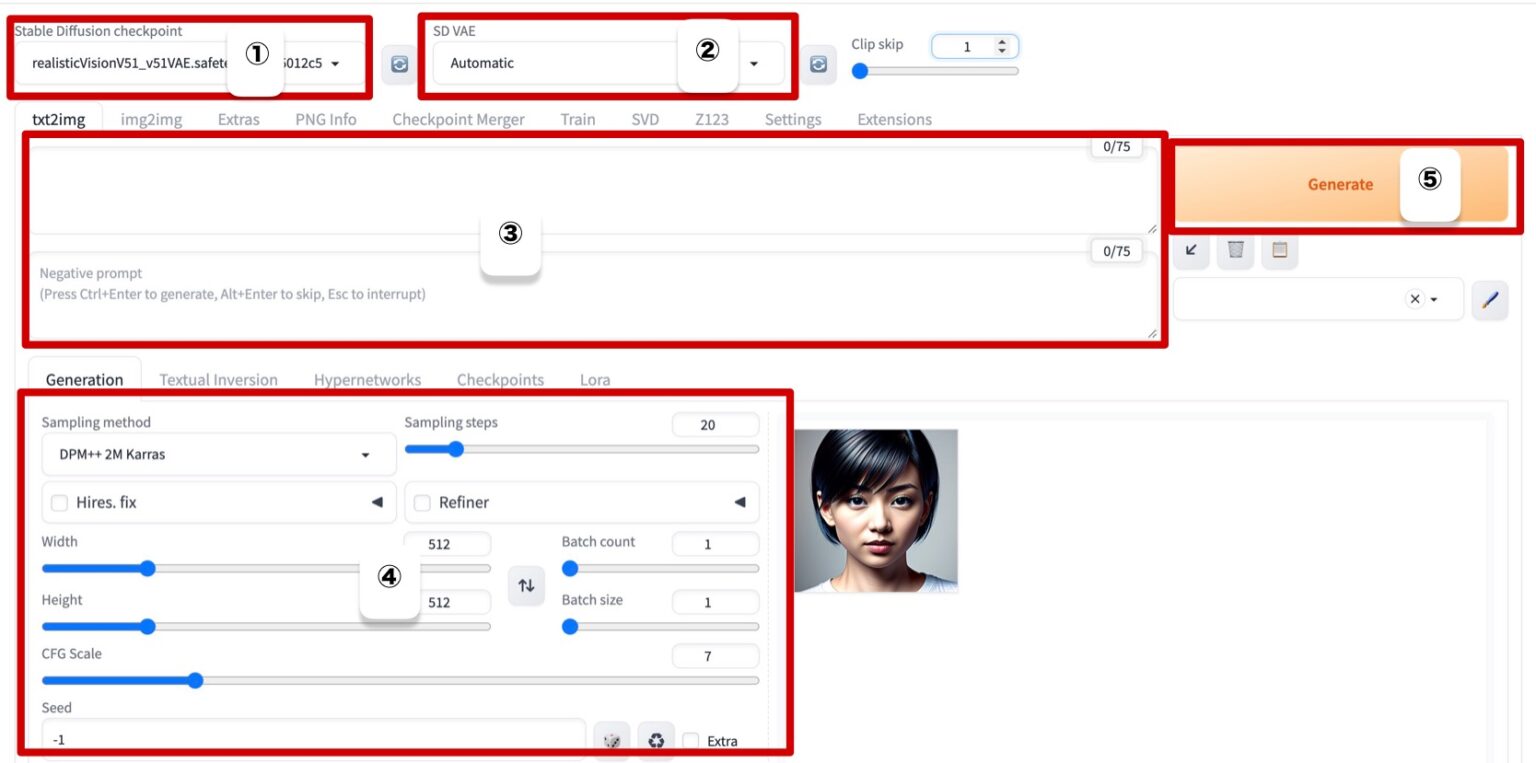This screenshot has width=1536, height=763.
Task: Open the style editor with pencil icon
Action: [x=1489, y=299]
